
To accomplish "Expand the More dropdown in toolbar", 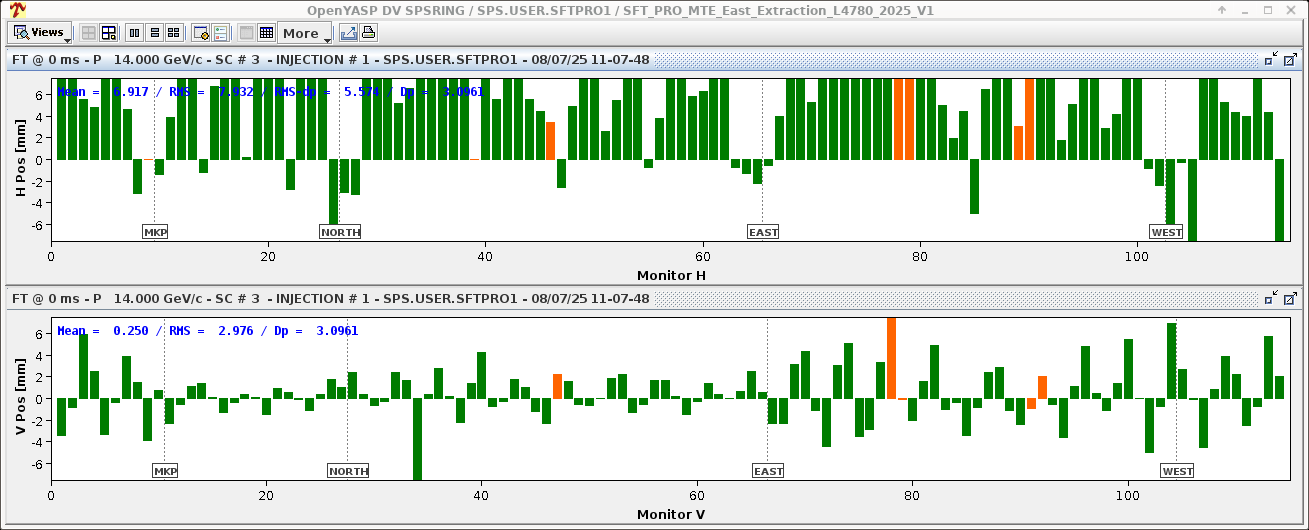I will coord(306,33).
